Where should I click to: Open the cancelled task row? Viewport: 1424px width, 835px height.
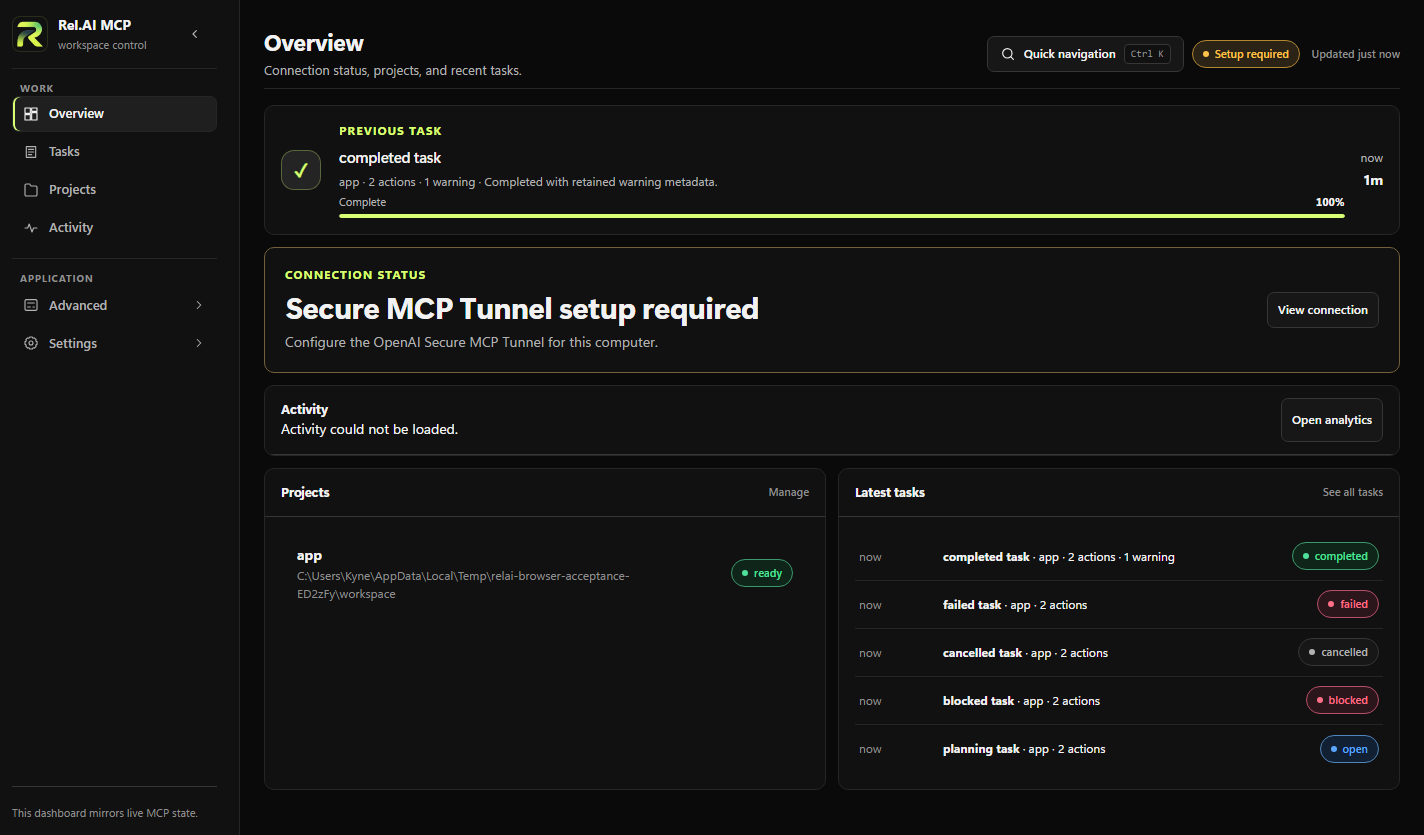(1119, 653)
